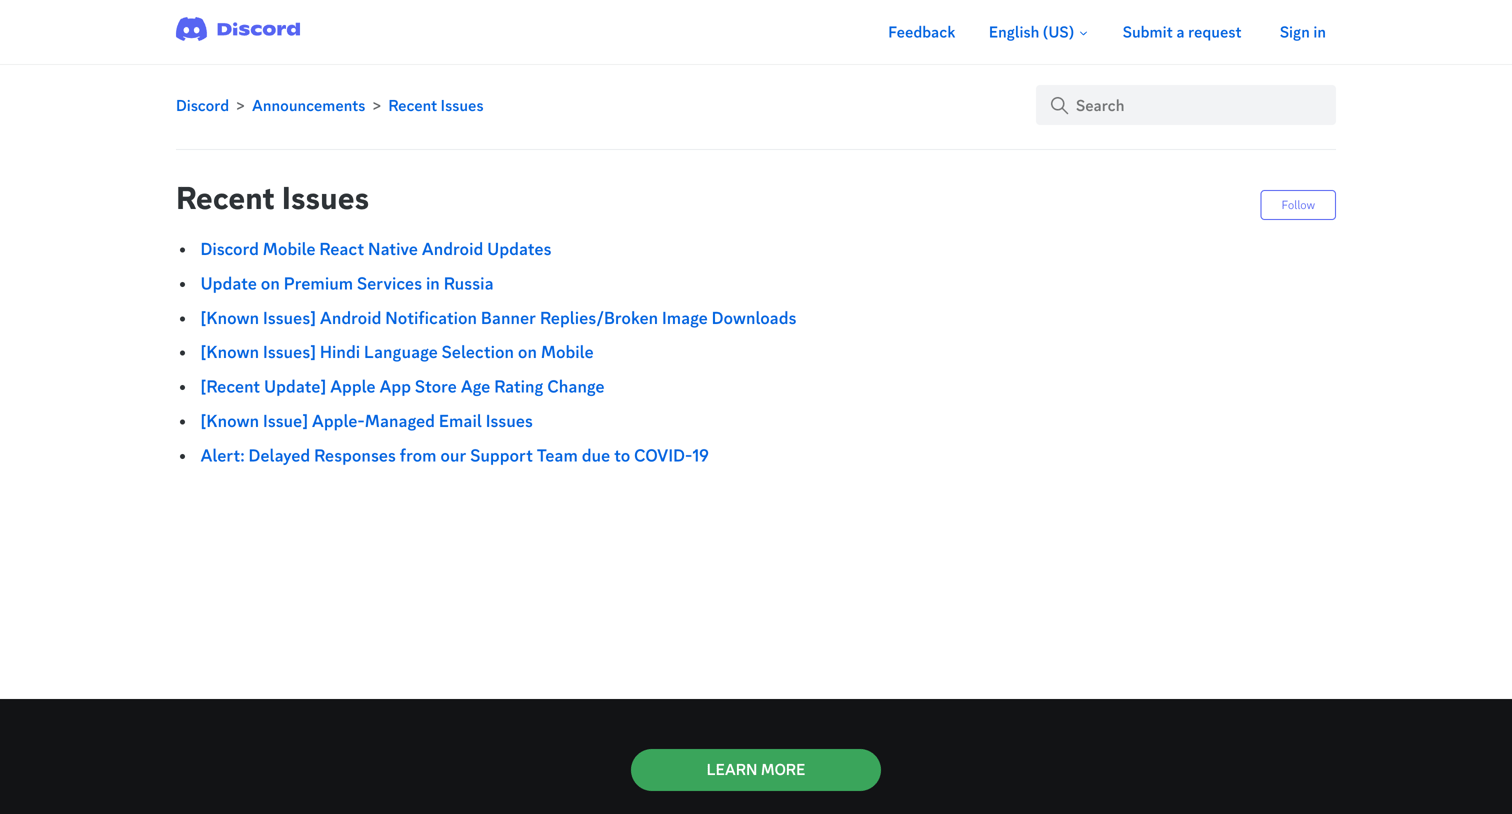Go to the Discord breadcrumb

(202, 106)
